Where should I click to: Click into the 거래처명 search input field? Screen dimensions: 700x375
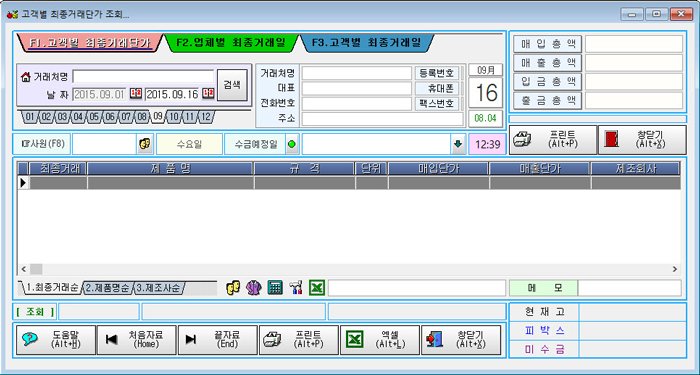click(143, 77)
